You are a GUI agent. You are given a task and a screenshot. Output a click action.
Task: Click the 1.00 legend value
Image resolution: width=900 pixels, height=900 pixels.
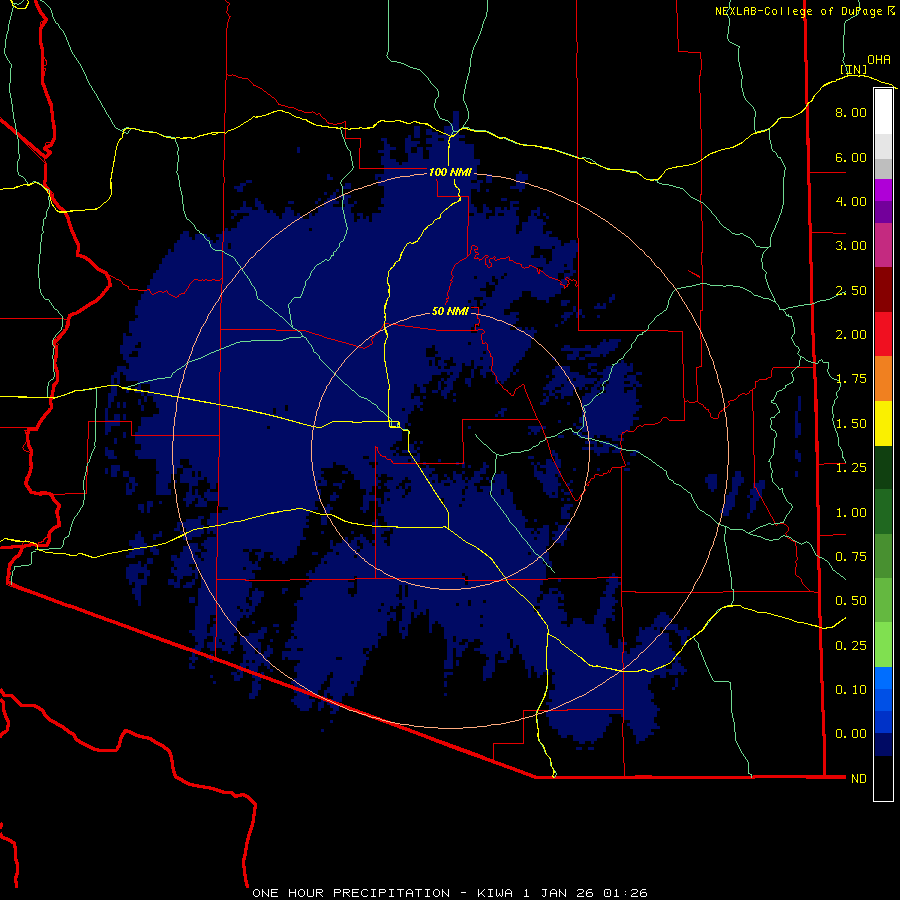pyautogui.click(x=851, y=513)
